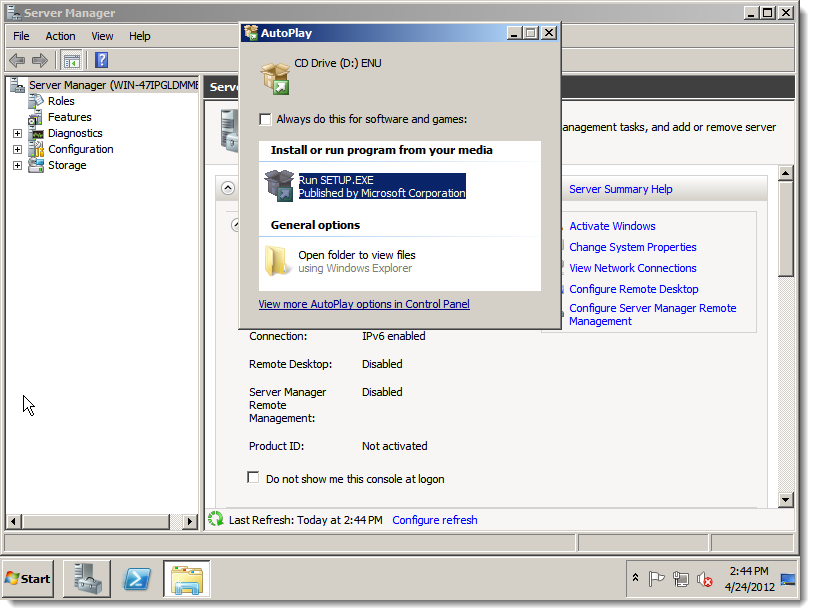This screenshot has height=615, width=815.
Task: Open Windows Explorer taskbar button
Action: coord(187,579)
